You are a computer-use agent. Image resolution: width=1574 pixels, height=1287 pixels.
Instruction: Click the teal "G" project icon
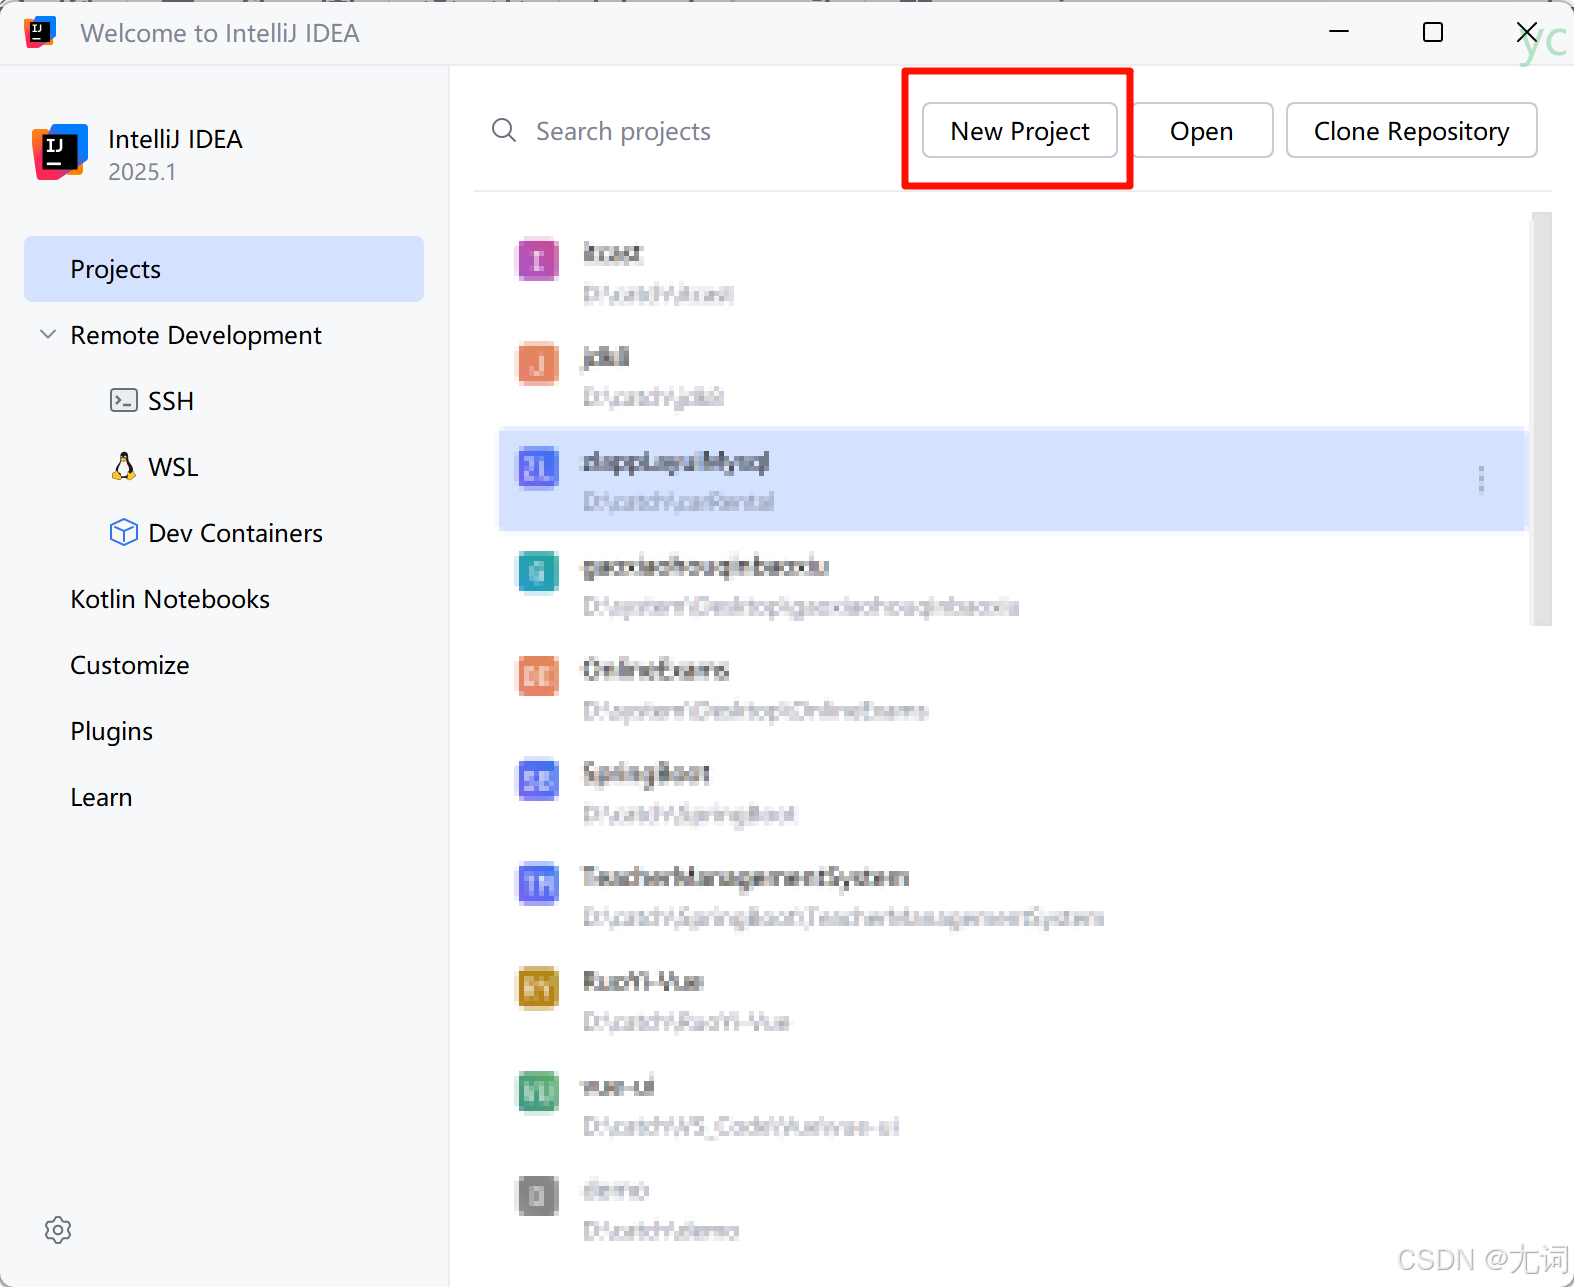point(538,572)
